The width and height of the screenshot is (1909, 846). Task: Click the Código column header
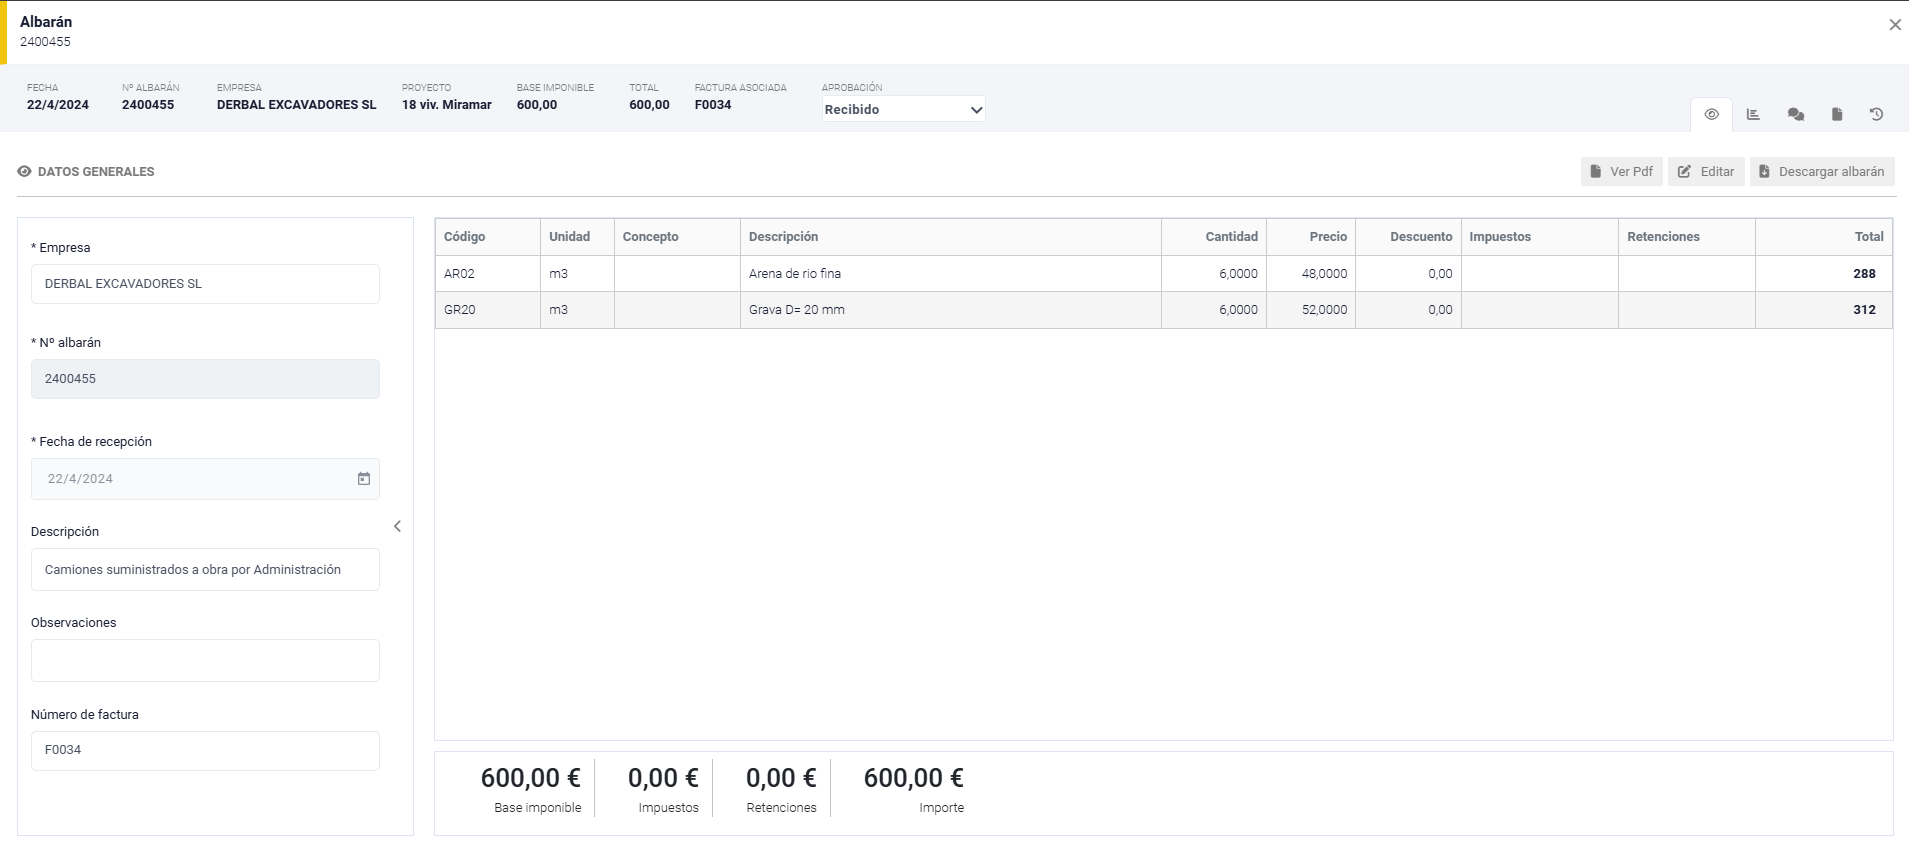(x=465, y=237)
